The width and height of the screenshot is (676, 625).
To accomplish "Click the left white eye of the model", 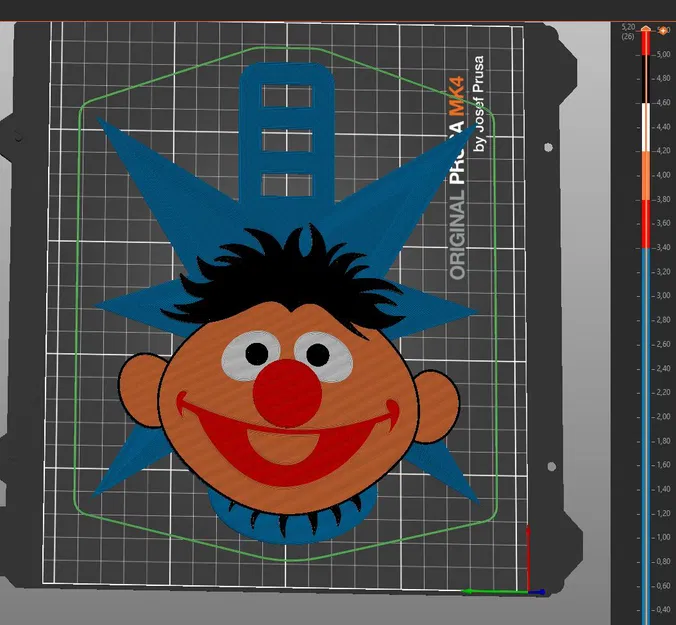I will tap(251, 356).
